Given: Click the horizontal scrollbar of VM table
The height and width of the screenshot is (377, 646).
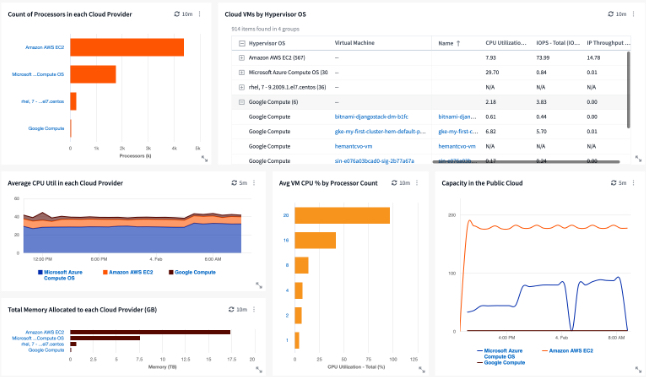Looking at the screenshot, I should pos(526,162).
